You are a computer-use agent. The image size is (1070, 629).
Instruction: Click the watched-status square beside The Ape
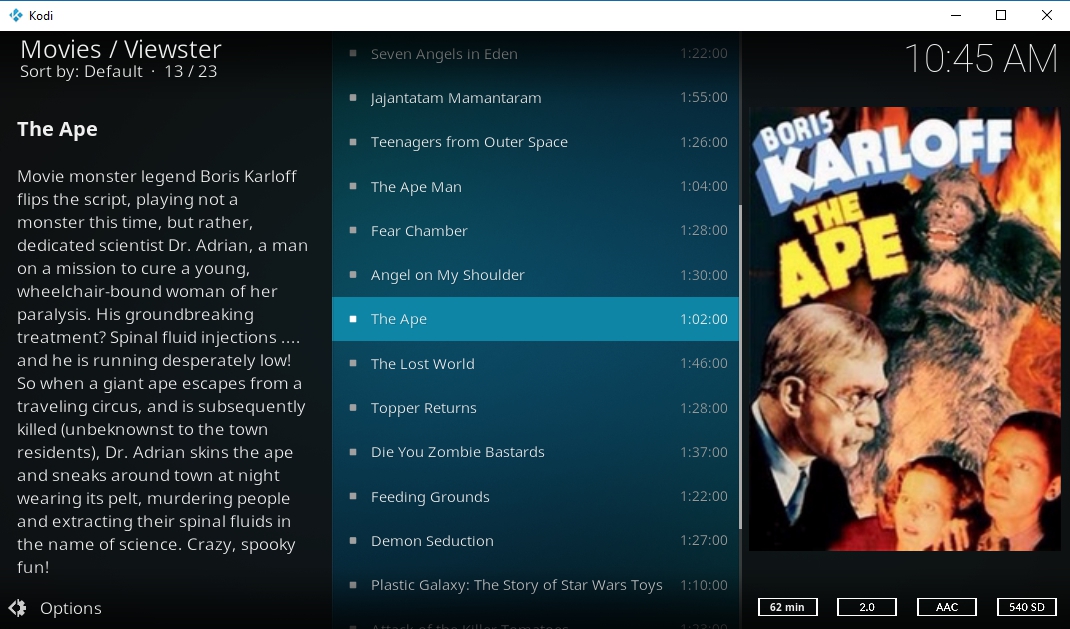[x=352, y=319]
